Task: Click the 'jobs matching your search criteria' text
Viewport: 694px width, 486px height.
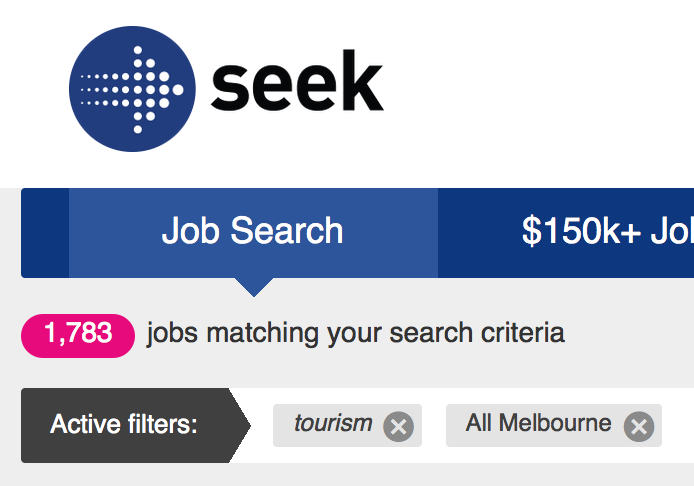Action: (355, 333)
